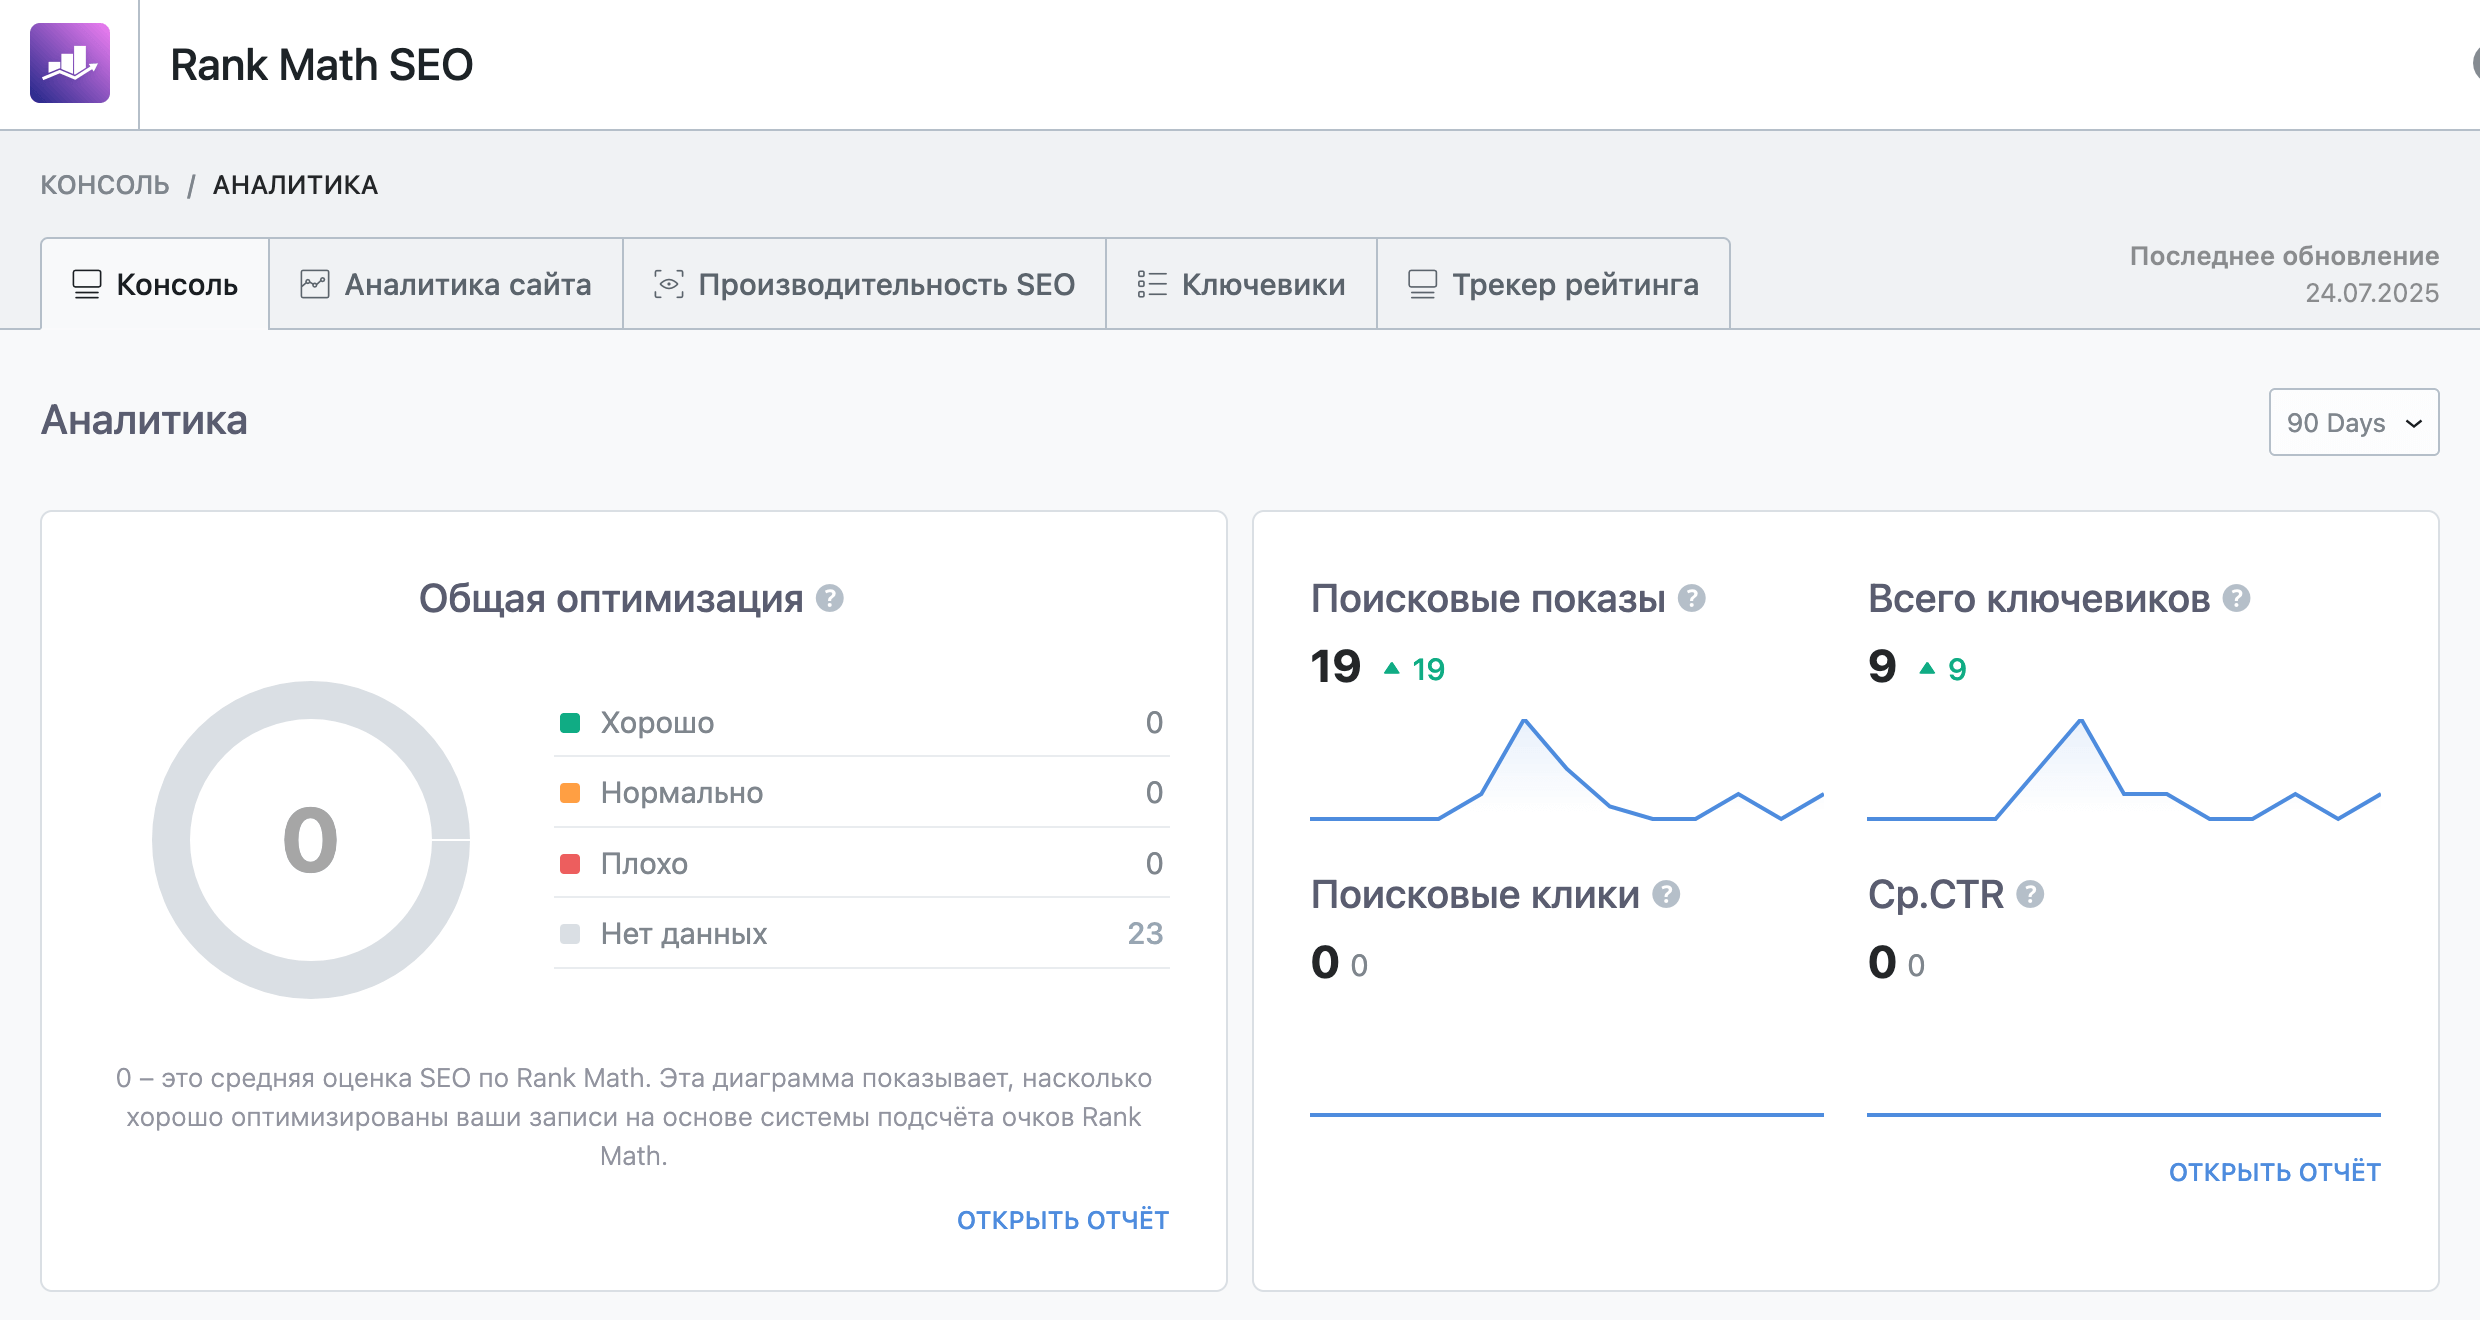Click the list icon on Ключевики tab
The image size is (2480, 1320).
click(x=1152, y=284)
